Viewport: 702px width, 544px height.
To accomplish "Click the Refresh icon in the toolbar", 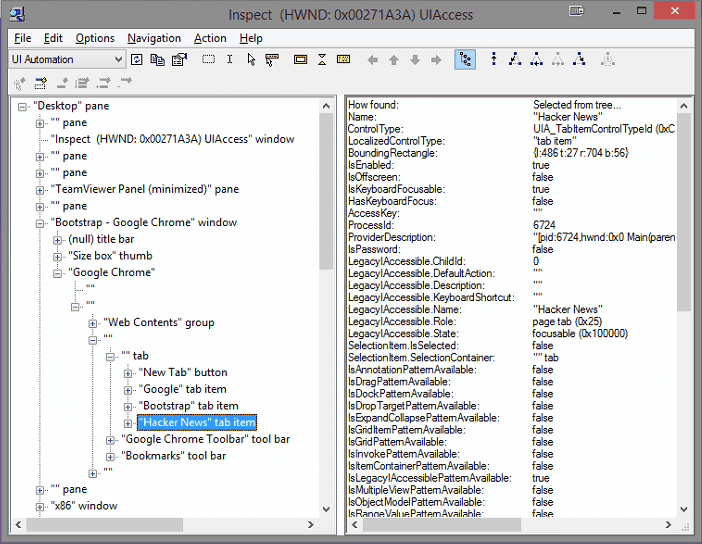I will click(138, 60).
